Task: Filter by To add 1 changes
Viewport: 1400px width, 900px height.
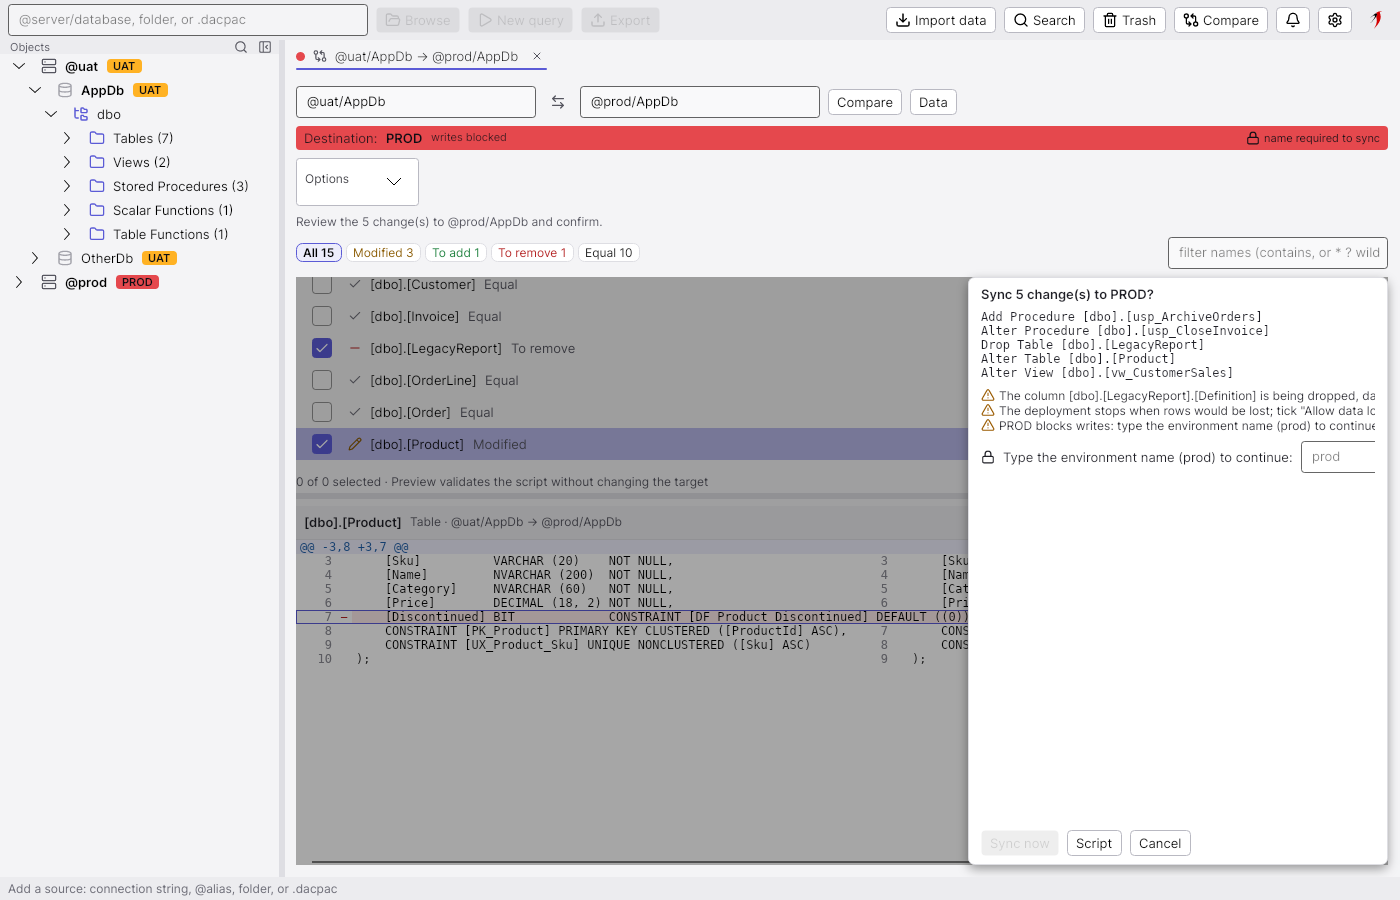Action: pos(456,253)
